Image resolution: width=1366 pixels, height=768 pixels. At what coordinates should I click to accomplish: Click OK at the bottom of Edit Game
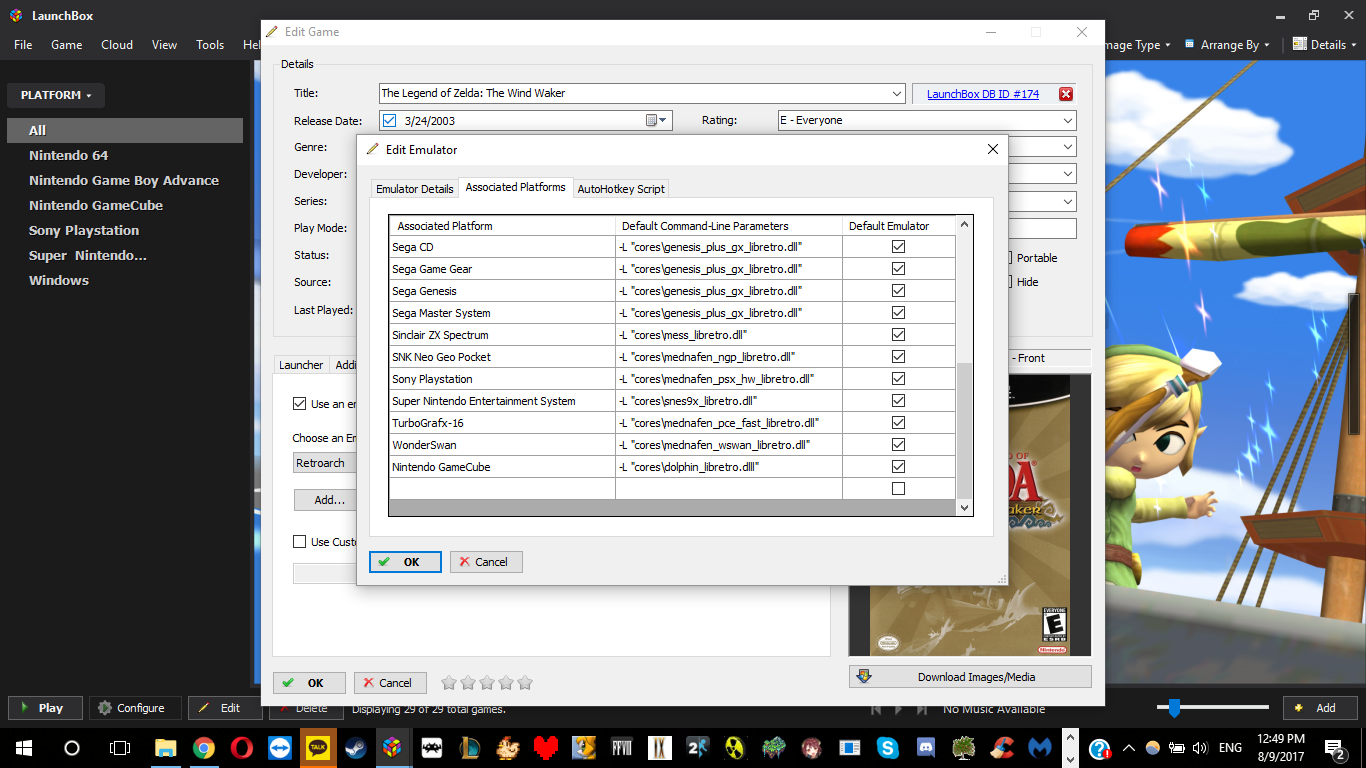[x=309, y=683]
